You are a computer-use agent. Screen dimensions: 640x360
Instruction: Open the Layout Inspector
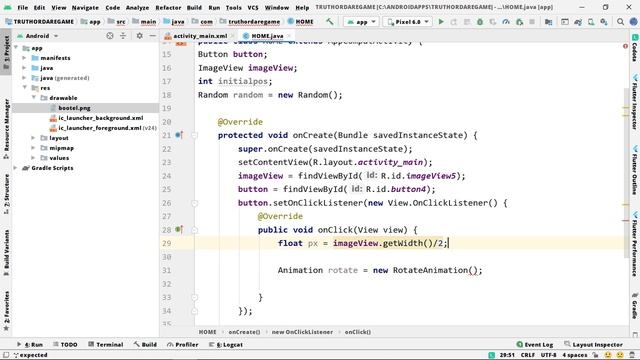click(593, 344)
